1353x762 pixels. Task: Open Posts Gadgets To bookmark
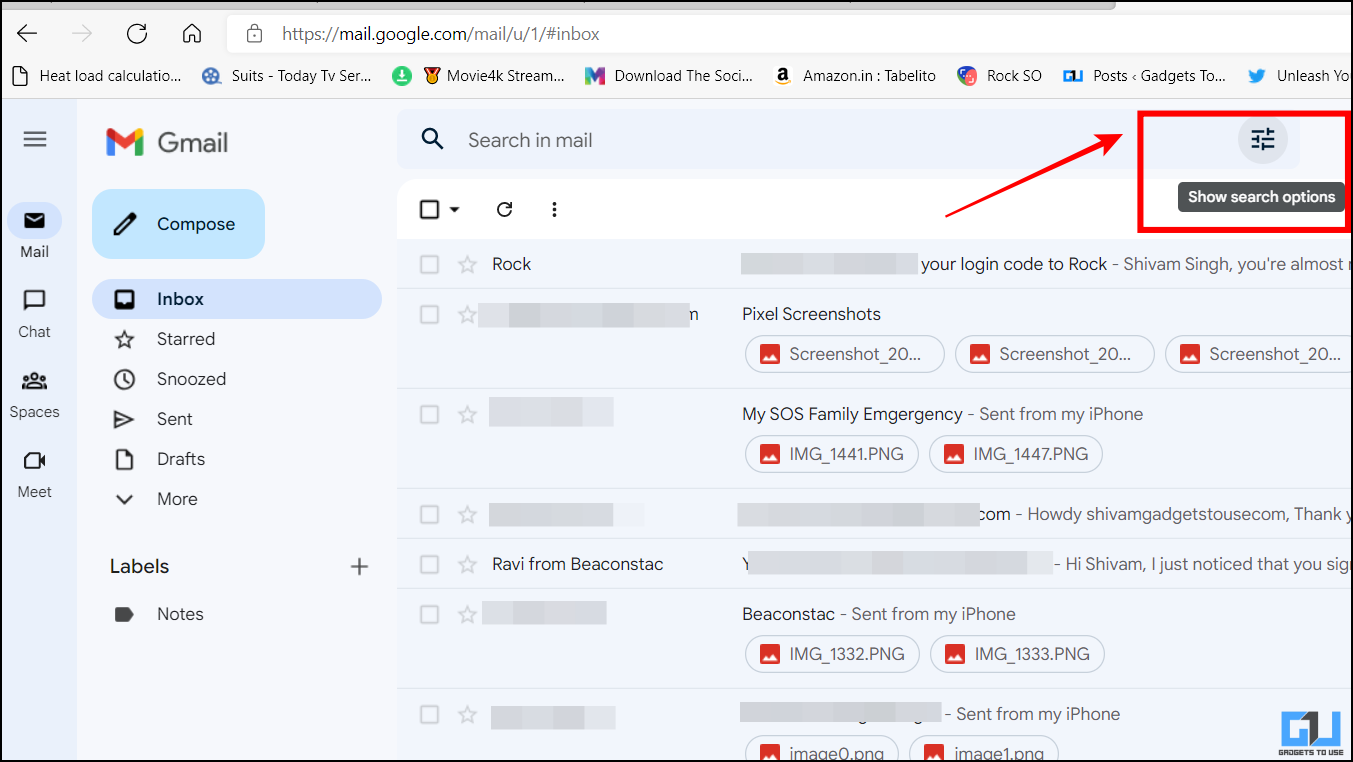[x=1144, y=75]
